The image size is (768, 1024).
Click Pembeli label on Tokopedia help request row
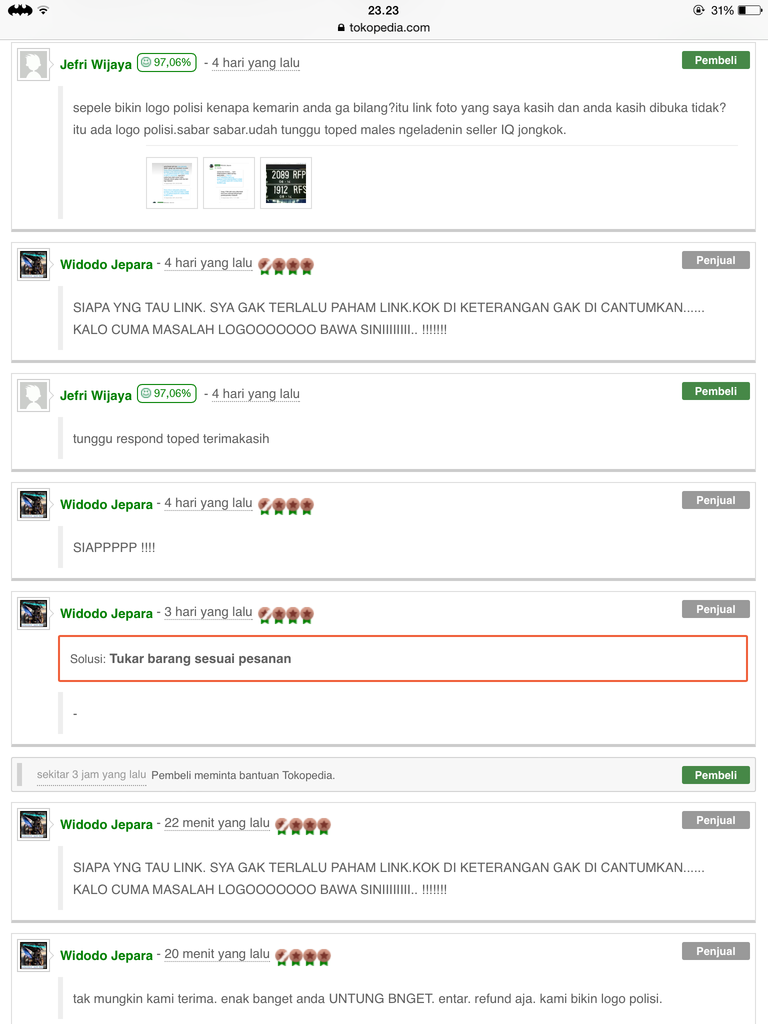point(716,775)
